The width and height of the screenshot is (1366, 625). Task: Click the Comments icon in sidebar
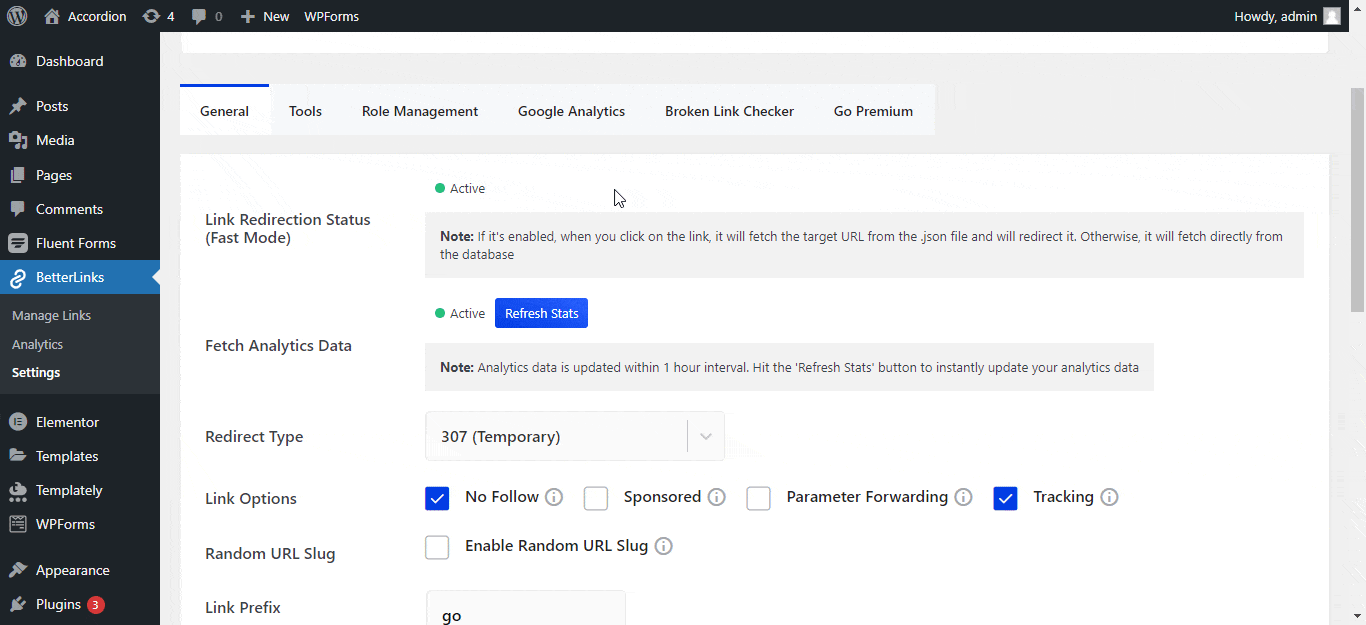(18, 209)
